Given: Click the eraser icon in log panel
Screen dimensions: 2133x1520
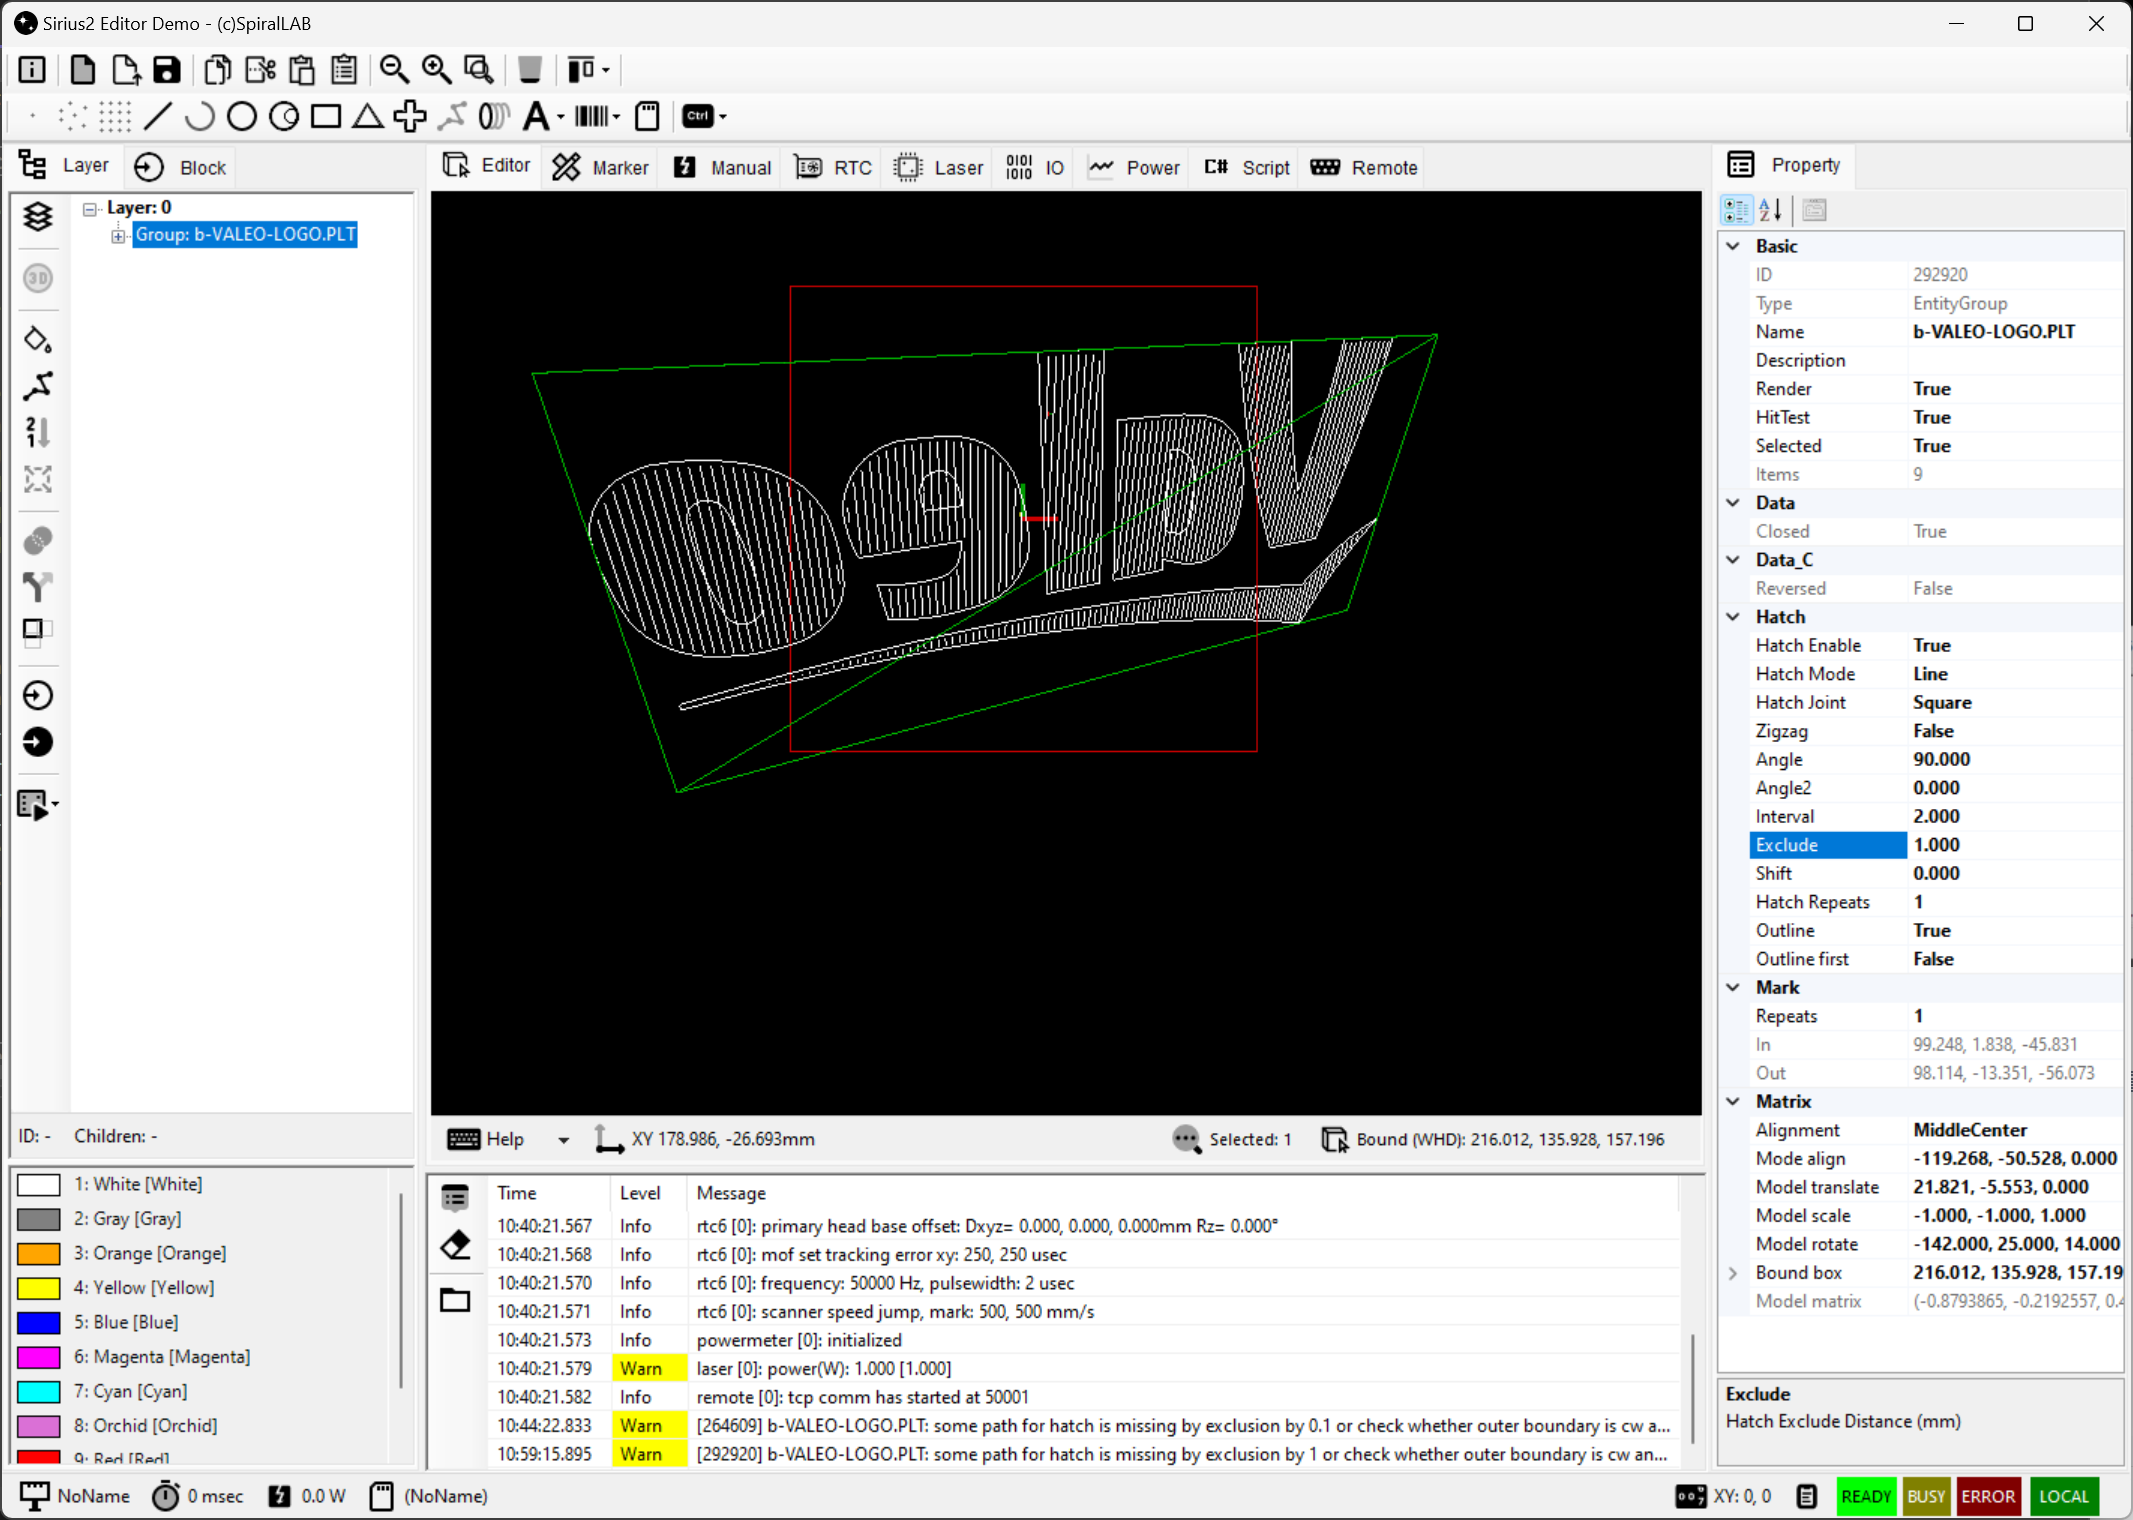Looking at the screenshot, I should pyautogui.click(x=456, y=1245).
